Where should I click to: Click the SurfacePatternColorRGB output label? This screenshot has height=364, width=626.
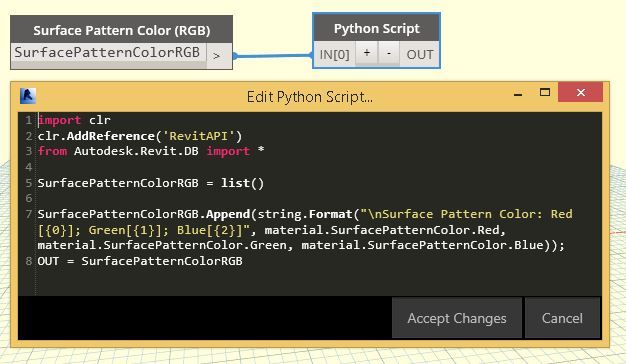(107, 52)
